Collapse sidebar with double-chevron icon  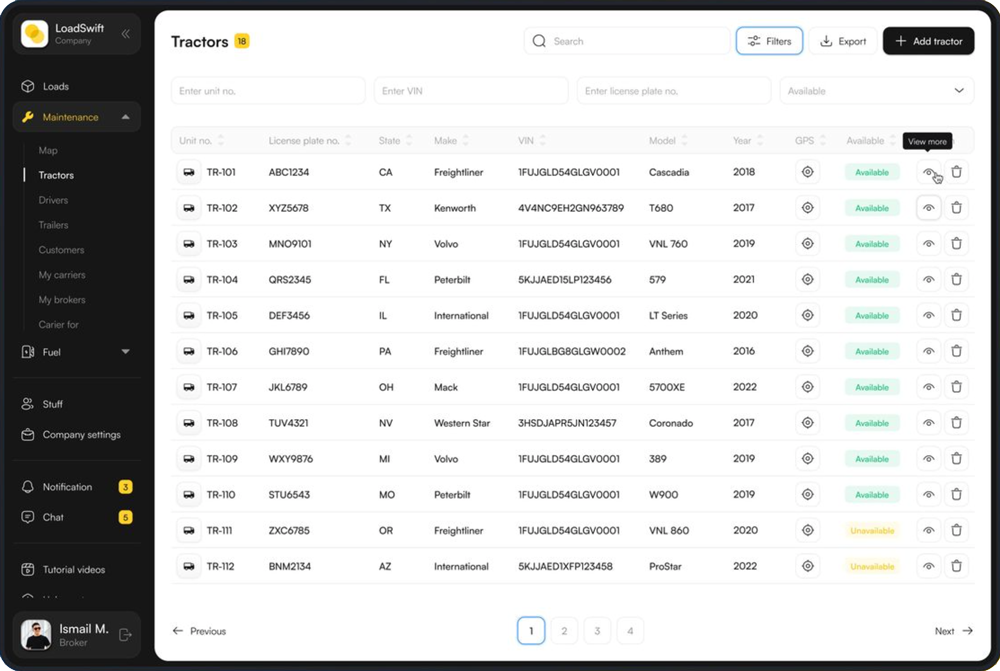coord(126,34)
